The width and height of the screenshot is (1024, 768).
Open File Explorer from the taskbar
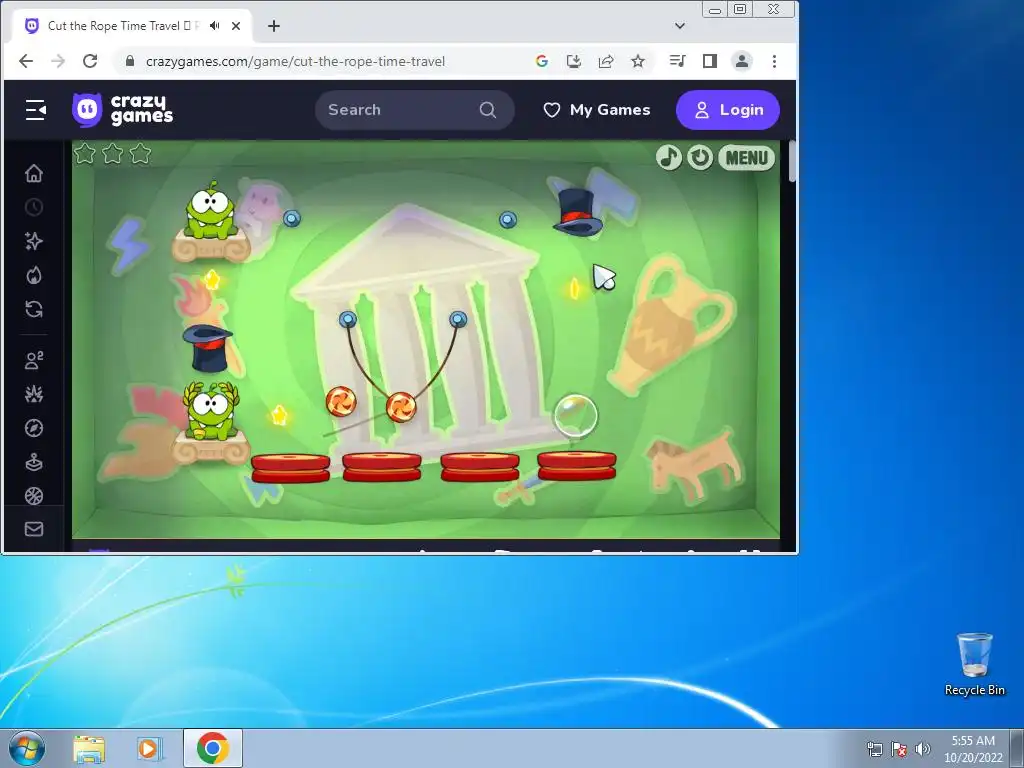point(89,748)
